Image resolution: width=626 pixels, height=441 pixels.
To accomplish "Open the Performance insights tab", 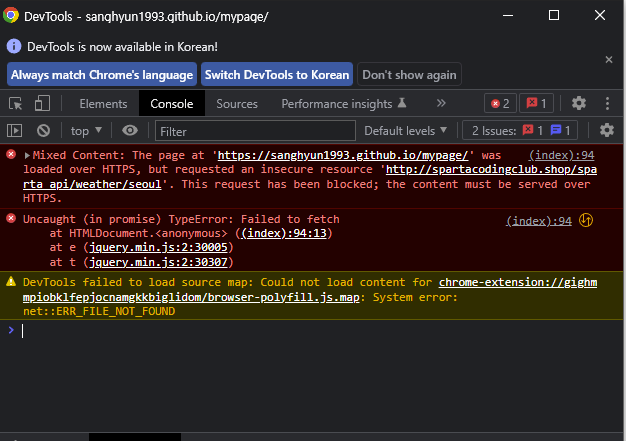I will tap(343, 104).
